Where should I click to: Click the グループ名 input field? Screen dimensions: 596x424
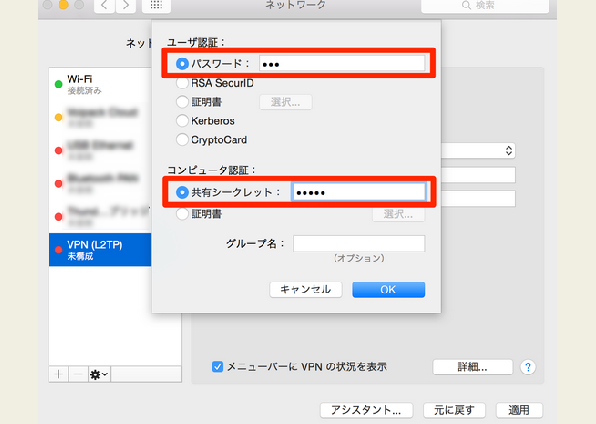click(x=359, y=243)
